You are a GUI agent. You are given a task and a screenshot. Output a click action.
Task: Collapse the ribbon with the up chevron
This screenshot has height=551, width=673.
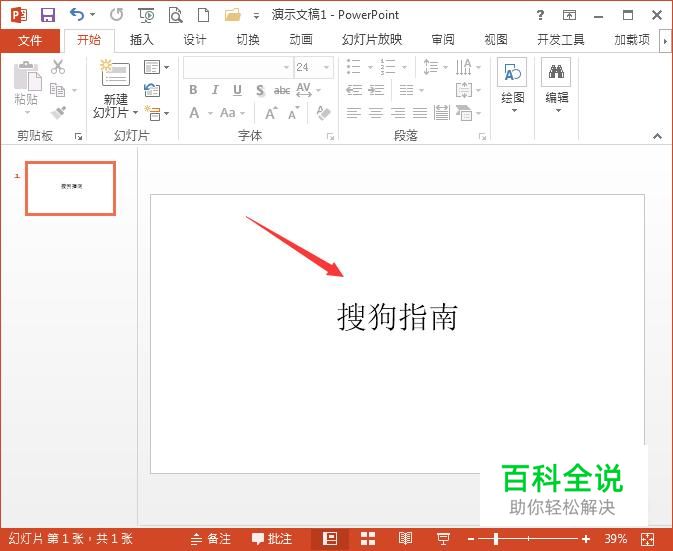tap(657, 136)
